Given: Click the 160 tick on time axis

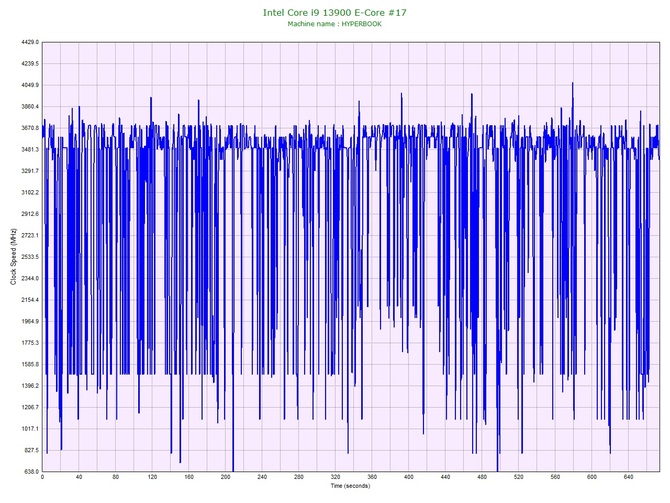Looking at the screenshot, I should tap(189, 477).
